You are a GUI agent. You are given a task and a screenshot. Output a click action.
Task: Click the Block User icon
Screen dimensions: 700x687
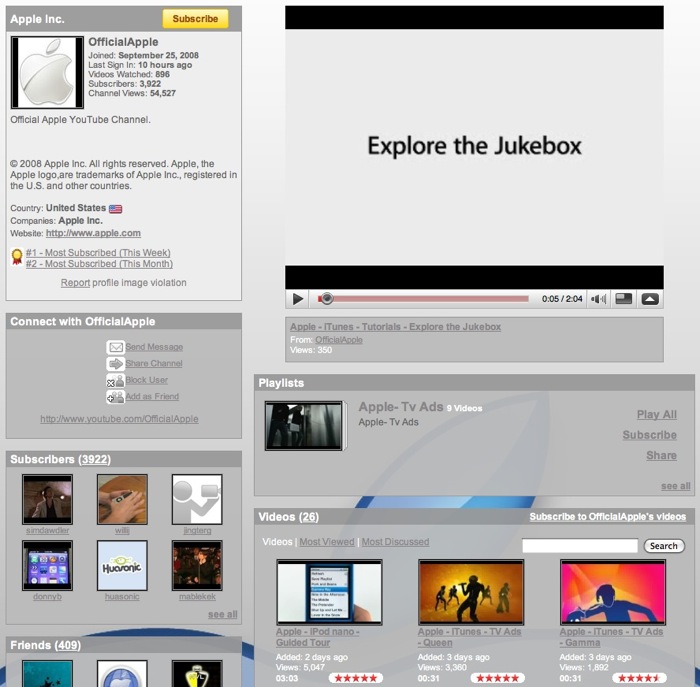point(115,380)
